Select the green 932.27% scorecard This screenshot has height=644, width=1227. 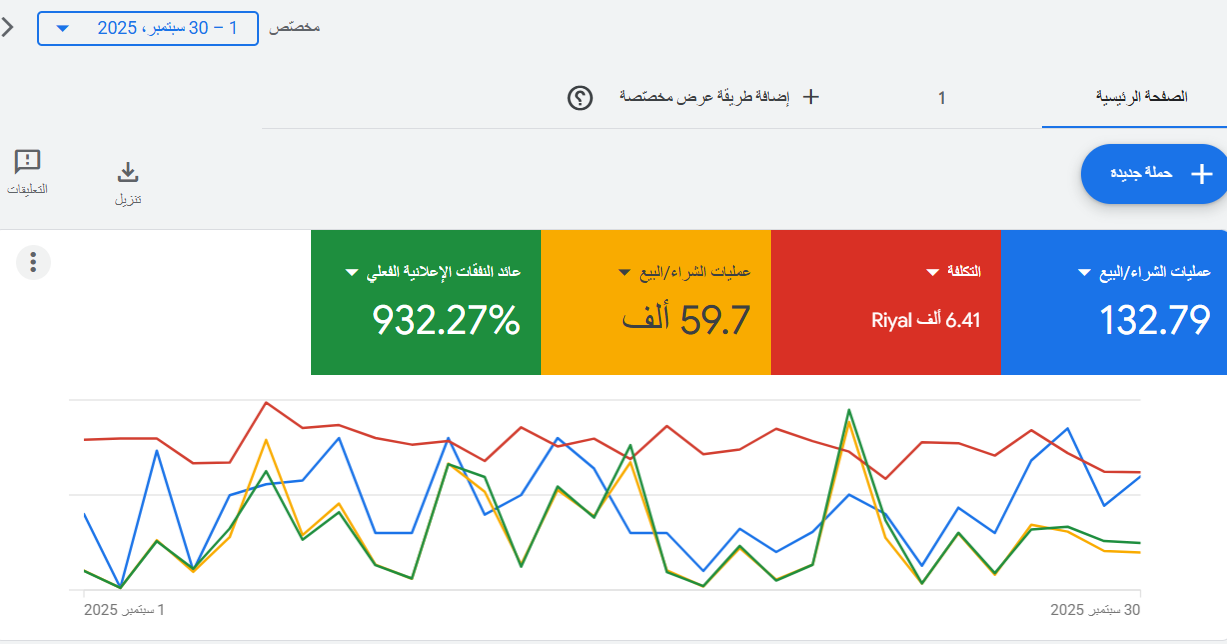426,302
